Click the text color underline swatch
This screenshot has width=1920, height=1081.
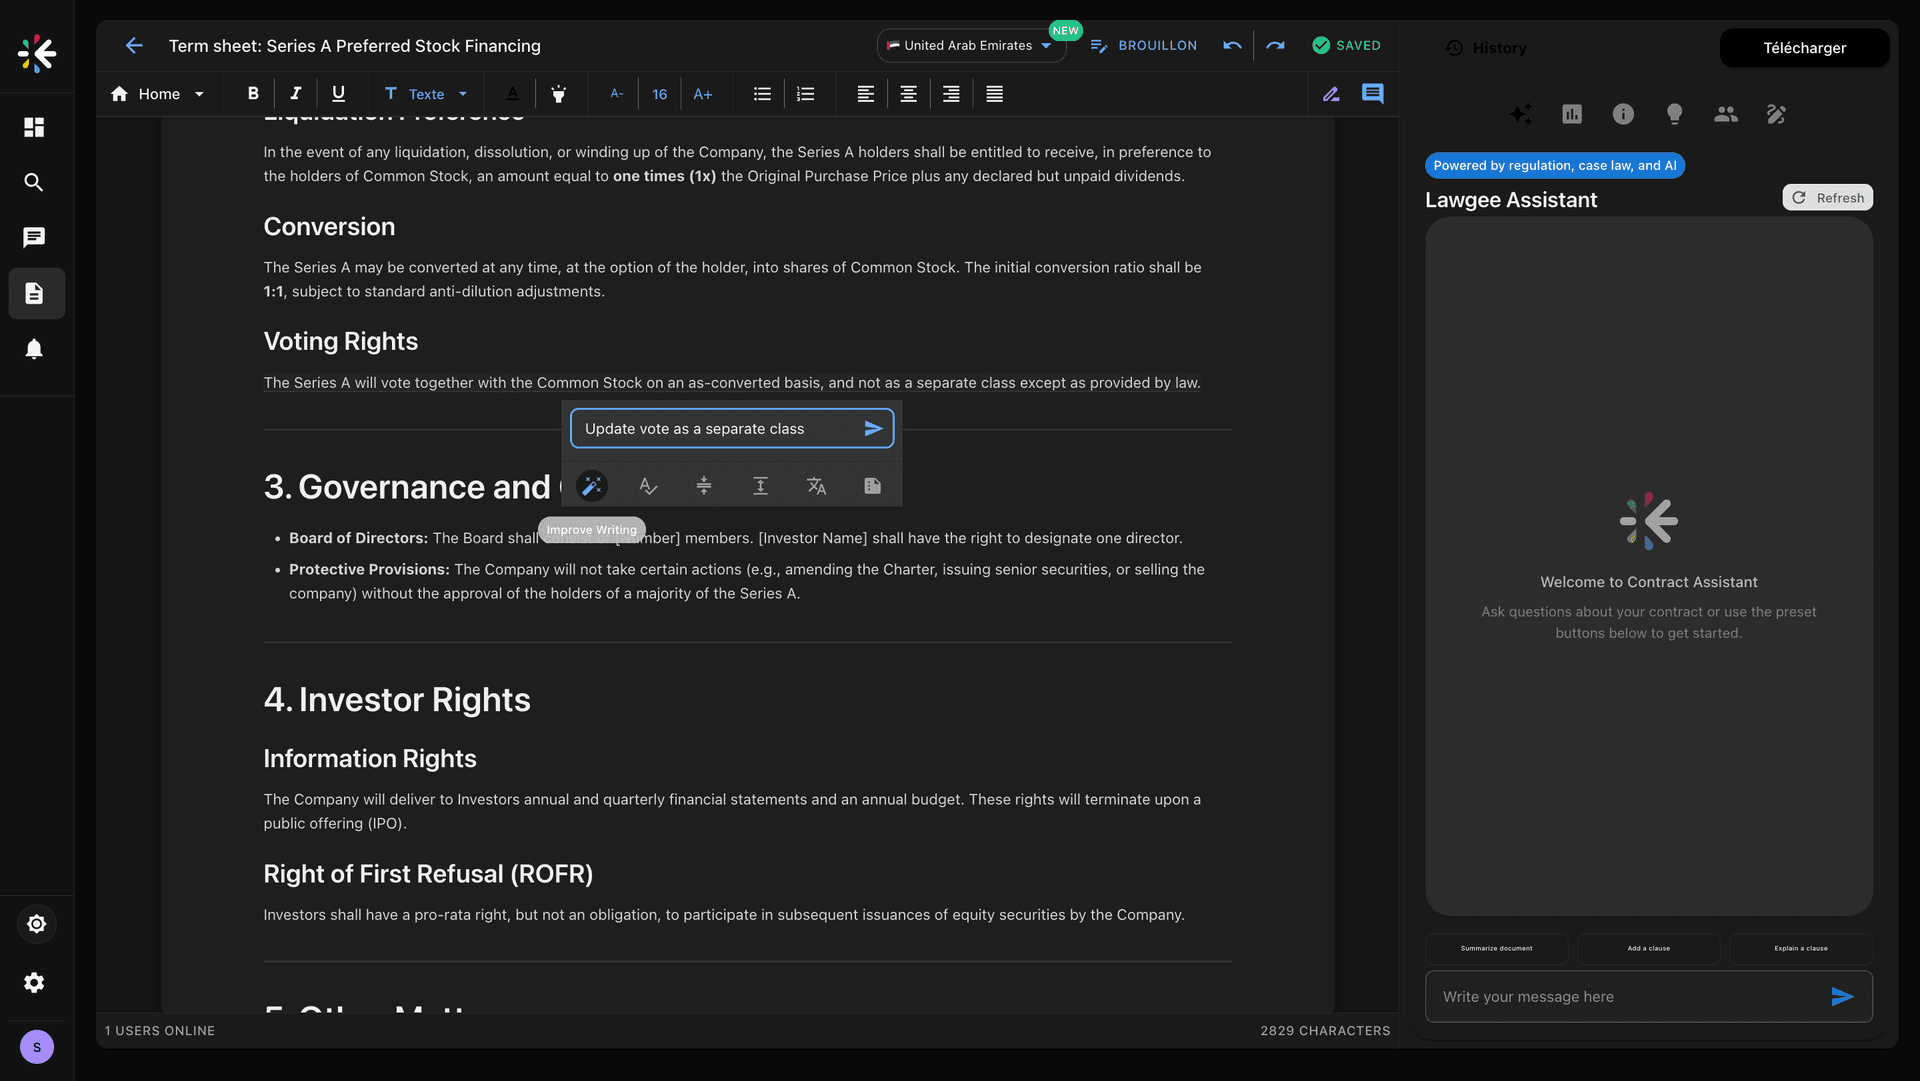512,94
